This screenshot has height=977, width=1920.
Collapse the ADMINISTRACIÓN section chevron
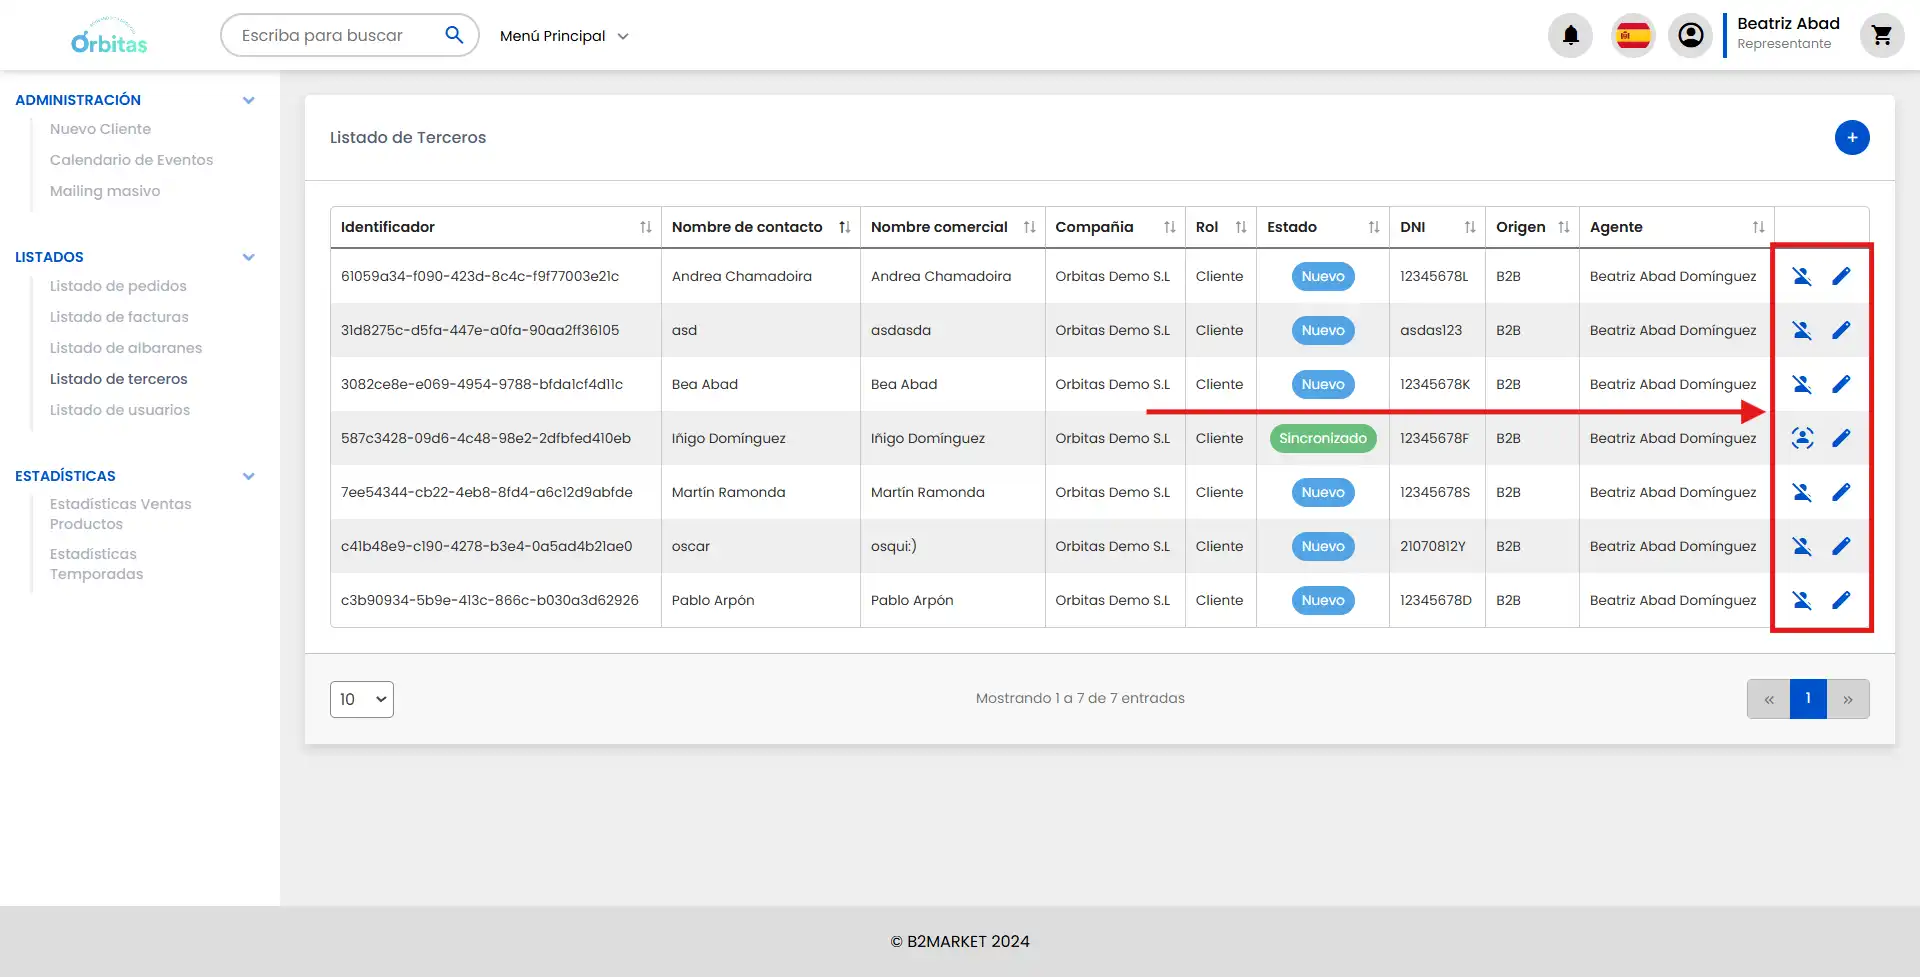(249, 100)
